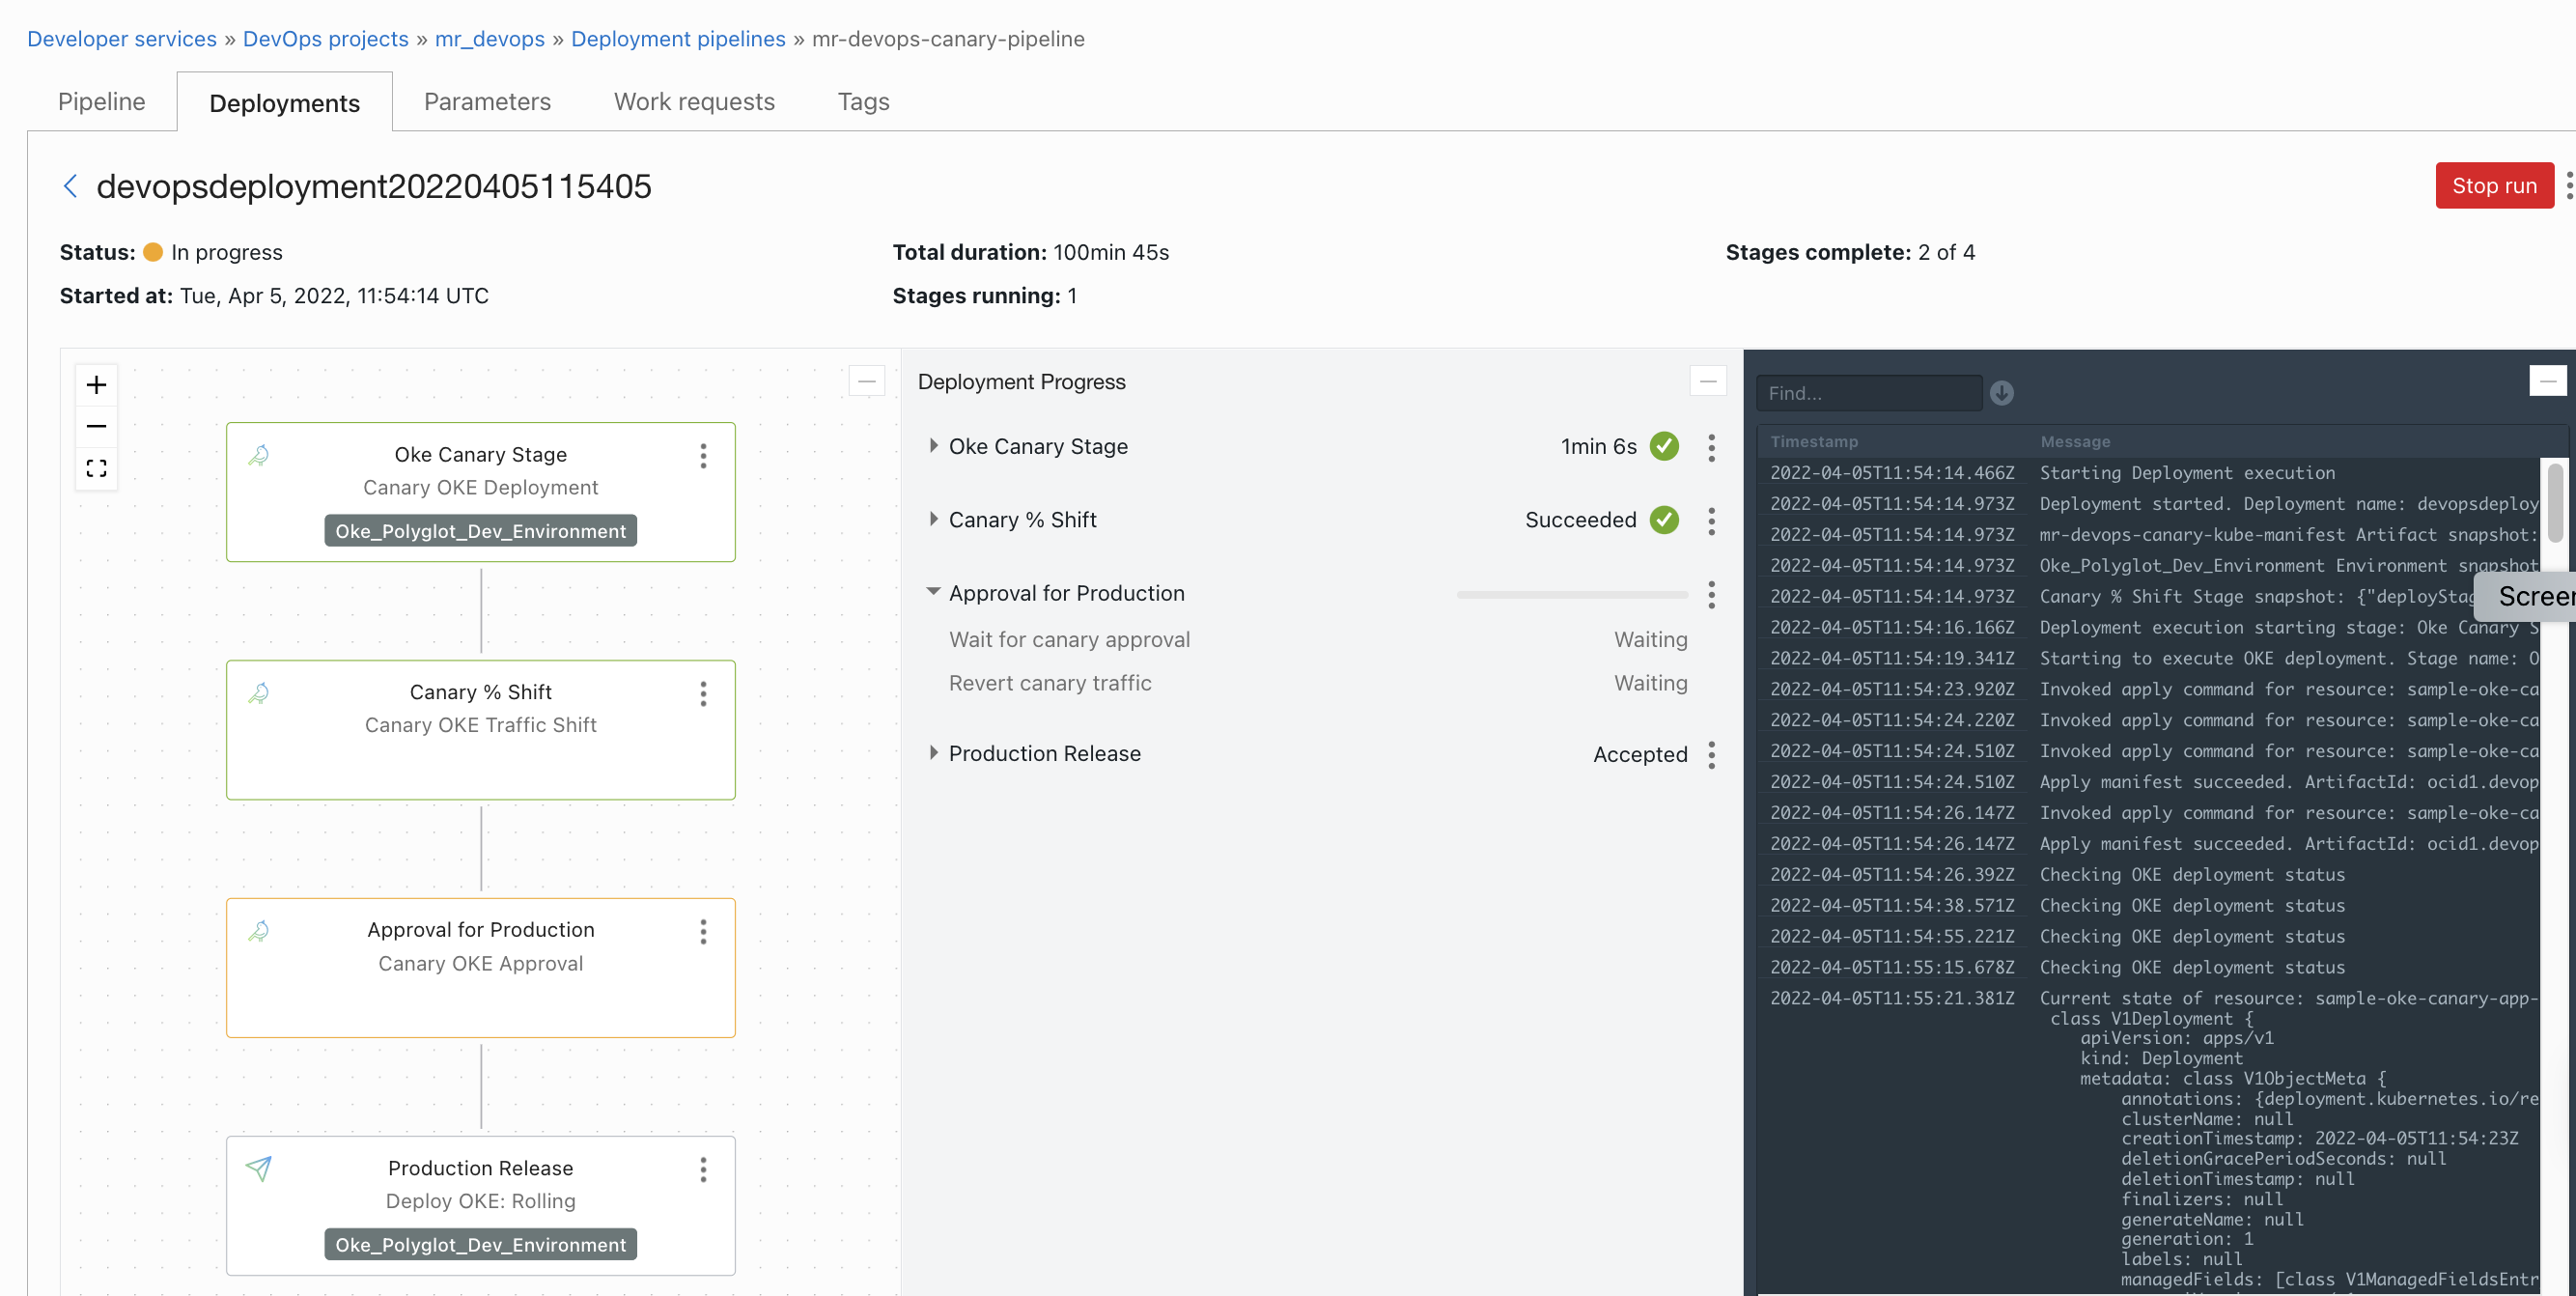The image size is (2576, 1296).
Task: Expand Canary % Shift progress row
Action: click(x=932, y=519)
